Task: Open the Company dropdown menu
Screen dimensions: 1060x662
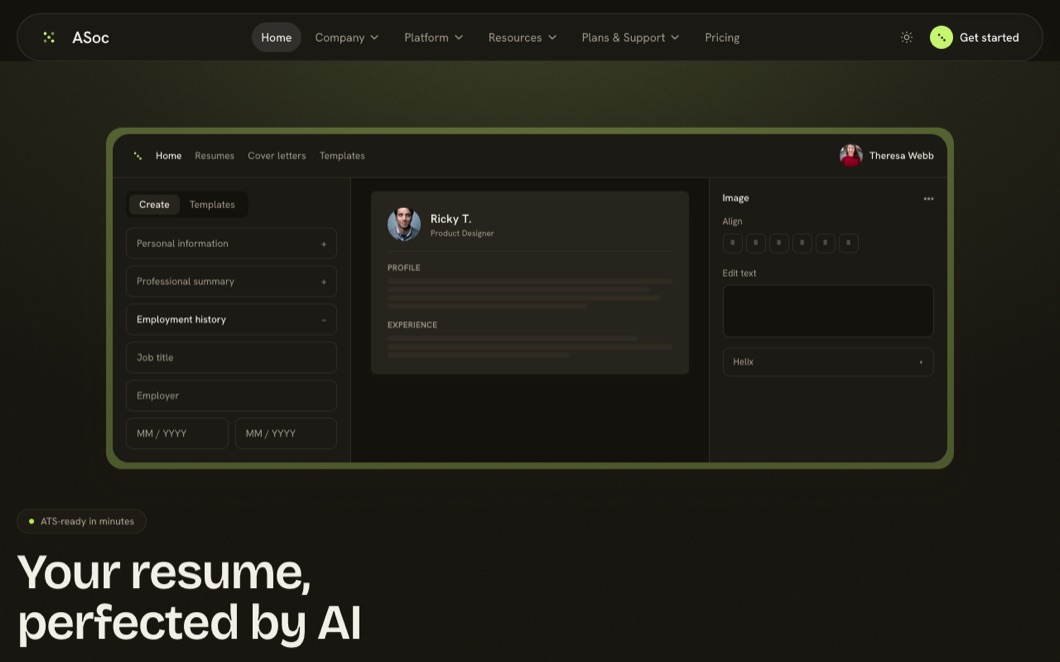Action: point(346,37)
